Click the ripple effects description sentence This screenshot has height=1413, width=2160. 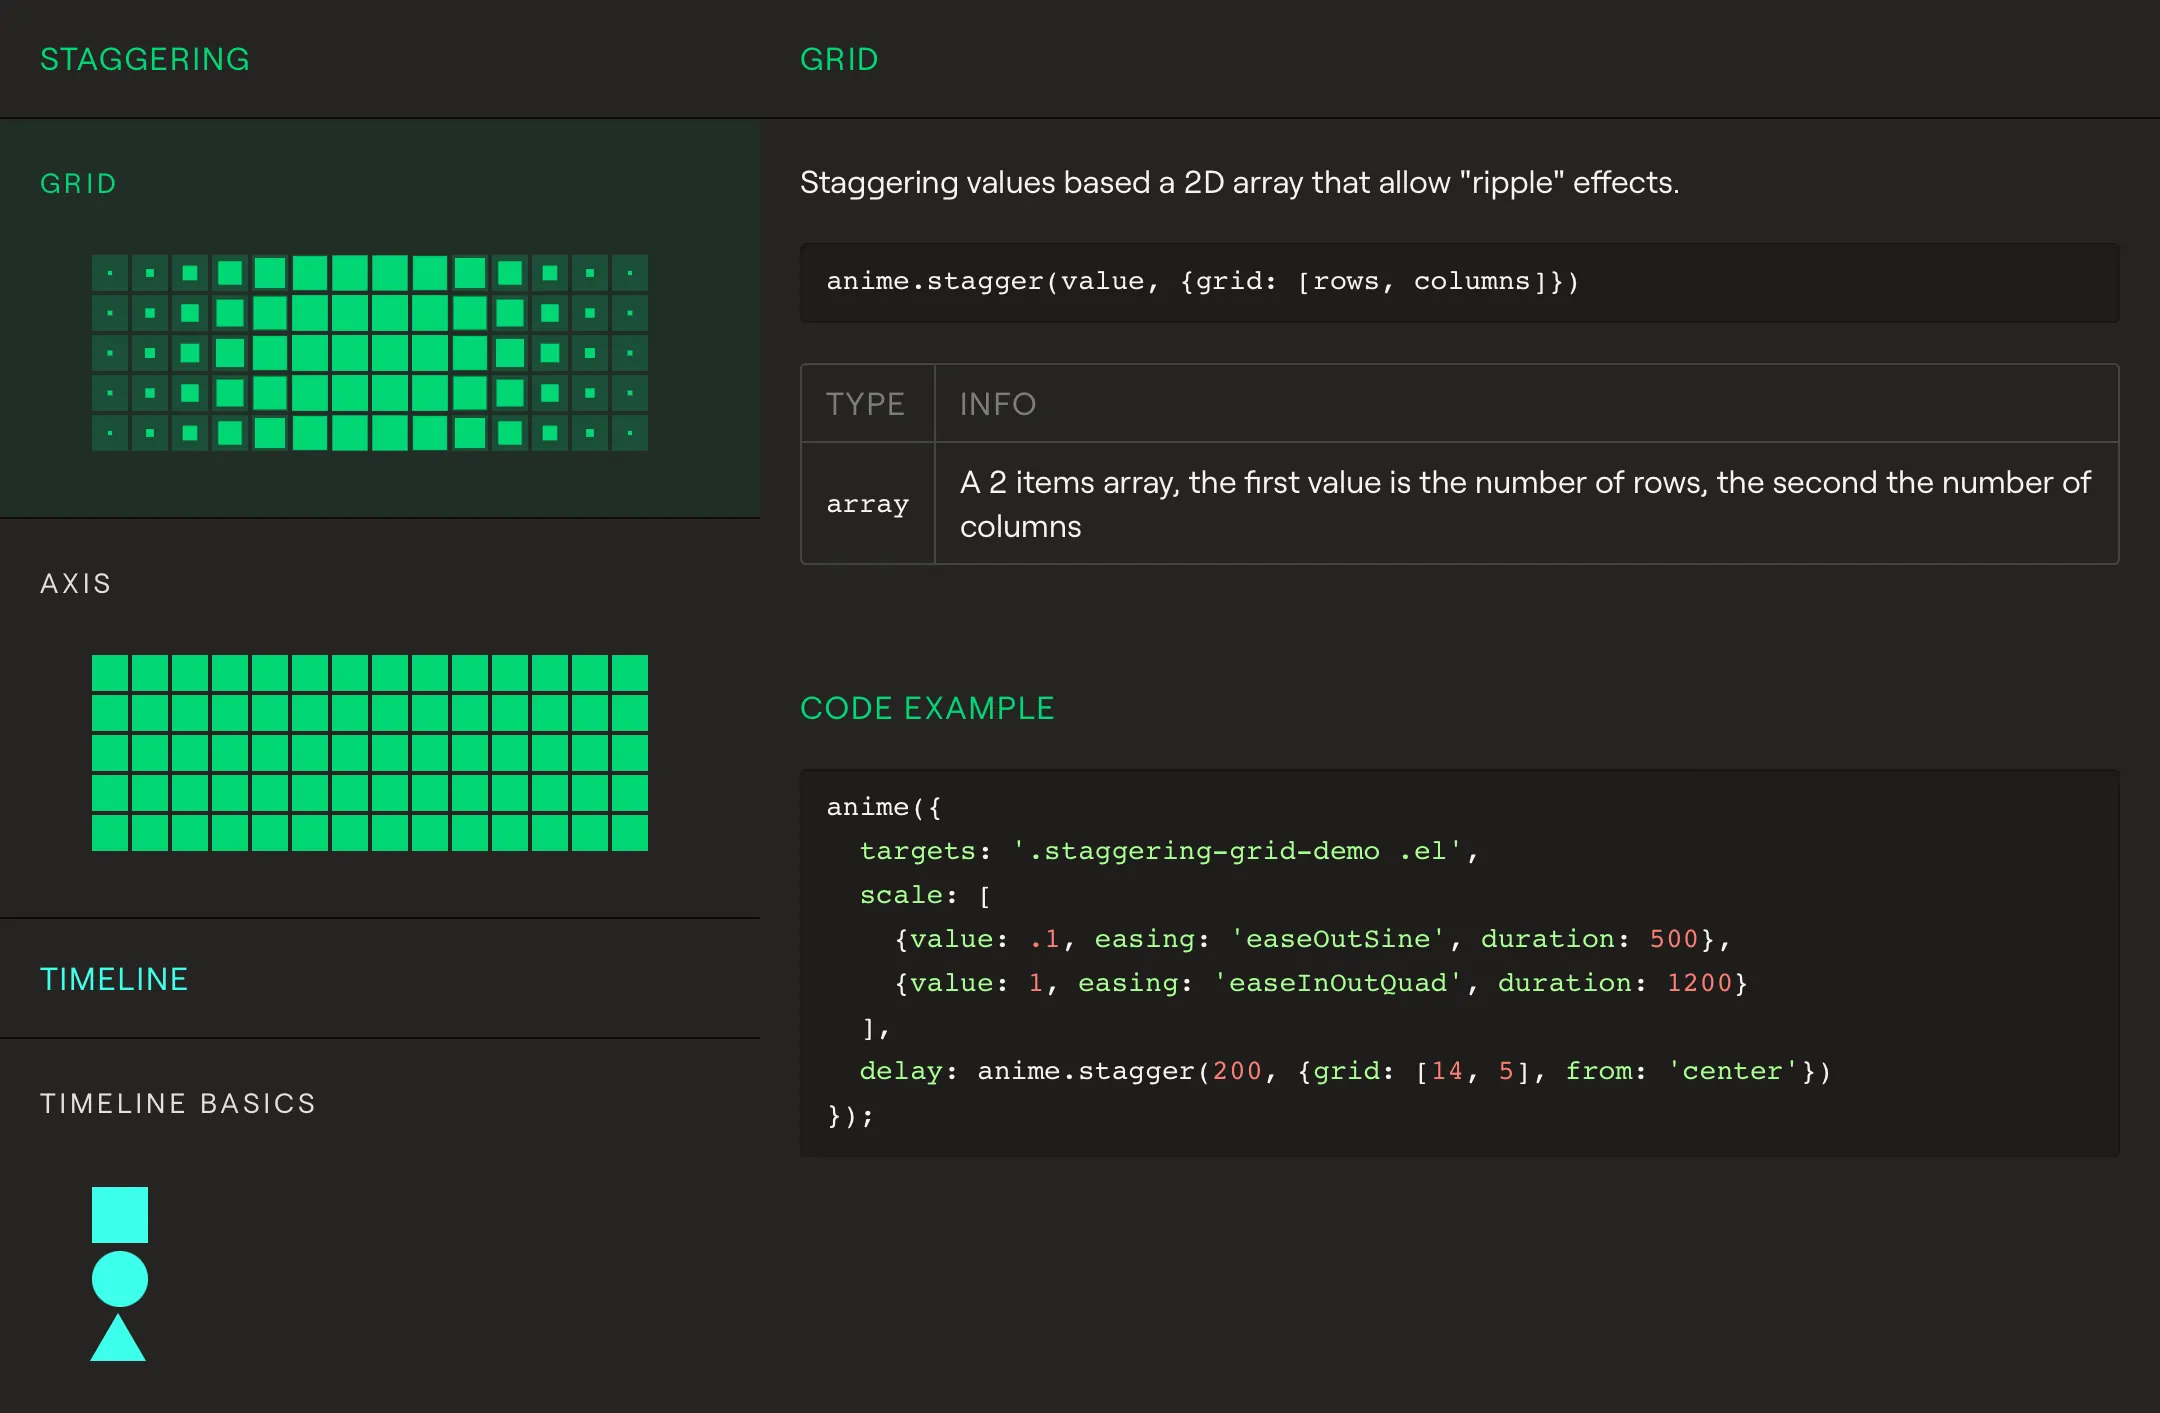click(1240, 183)
